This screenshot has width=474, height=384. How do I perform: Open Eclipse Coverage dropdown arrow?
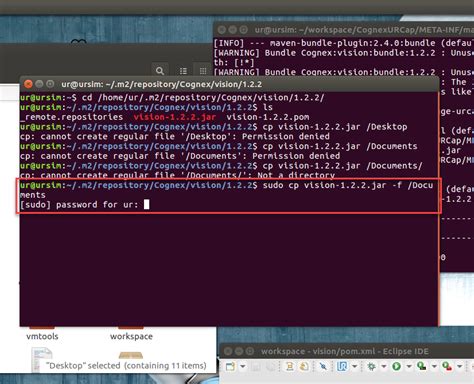coord(434,366)
